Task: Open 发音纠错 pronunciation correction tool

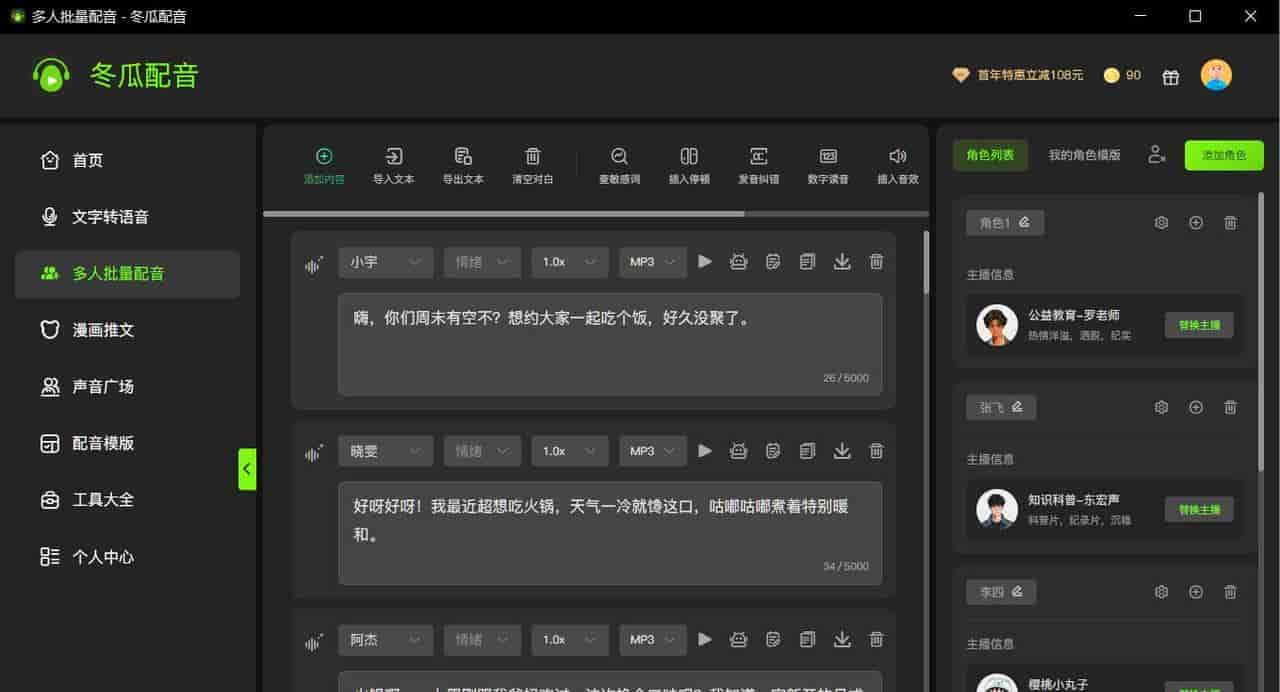Action: pos(759,166)
